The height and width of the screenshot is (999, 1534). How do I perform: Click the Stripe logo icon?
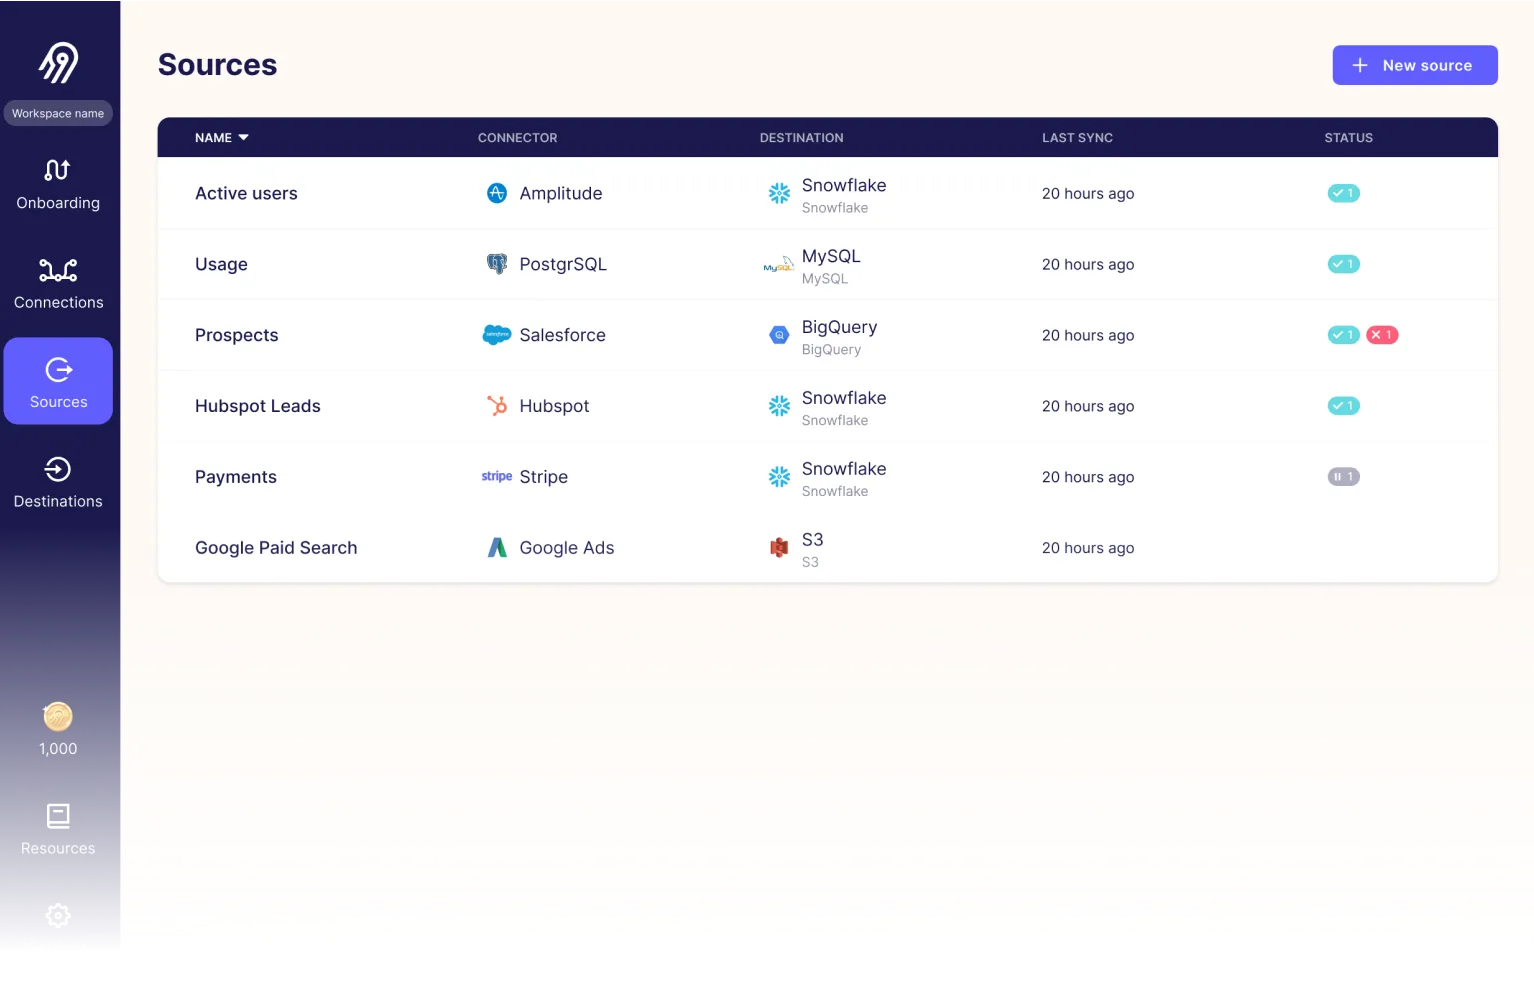click(x=496, y=476)
